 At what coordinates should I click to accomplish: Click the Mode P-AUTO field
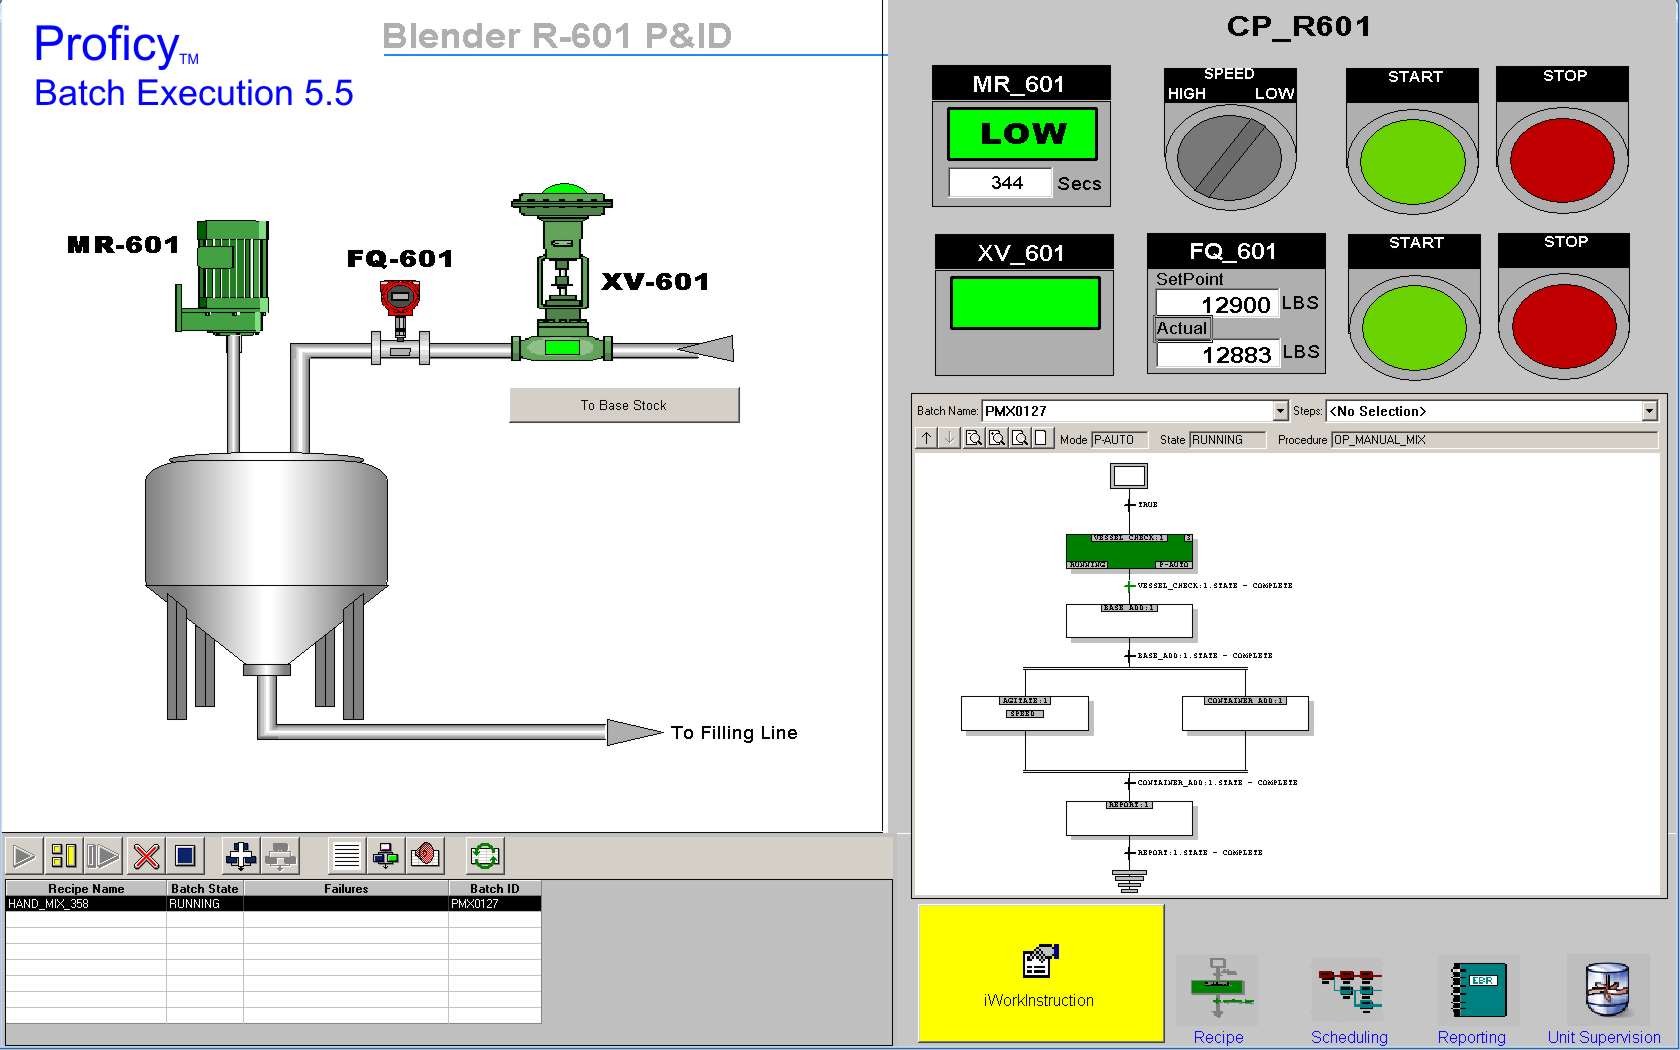tap(1118, 440)
